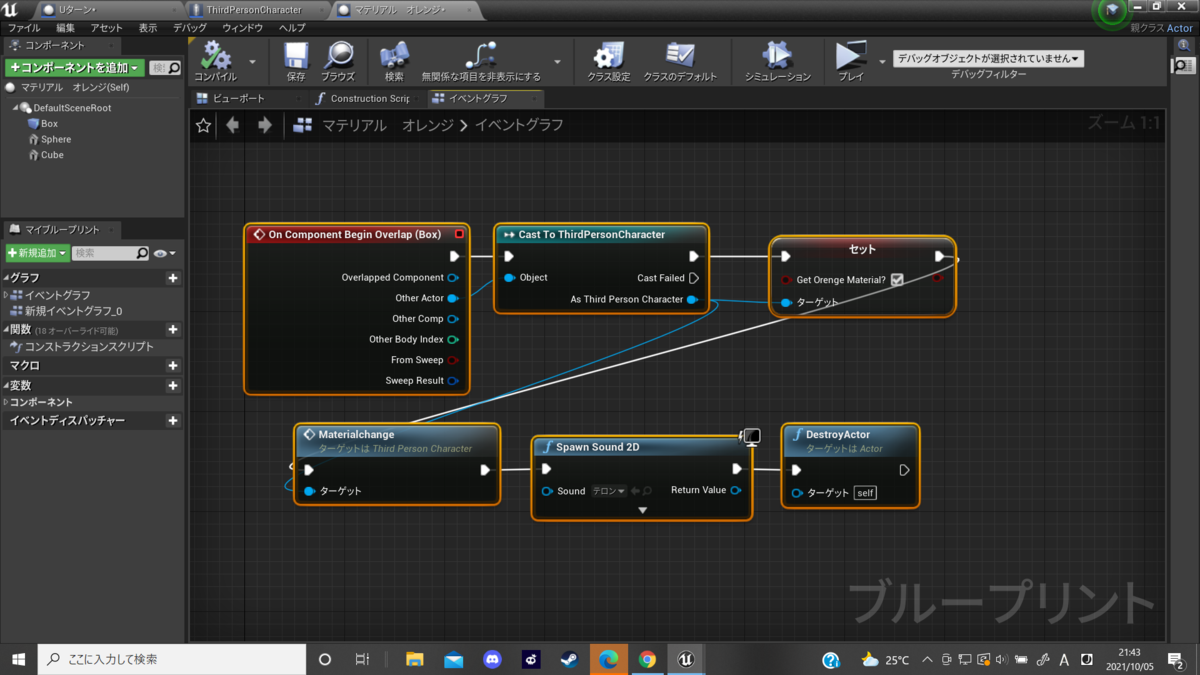The height and width of the screenshot is (675, 1200).
Task: Open the Add Component (コンポーネントを追加) dropdown
Action: point(75,67)
